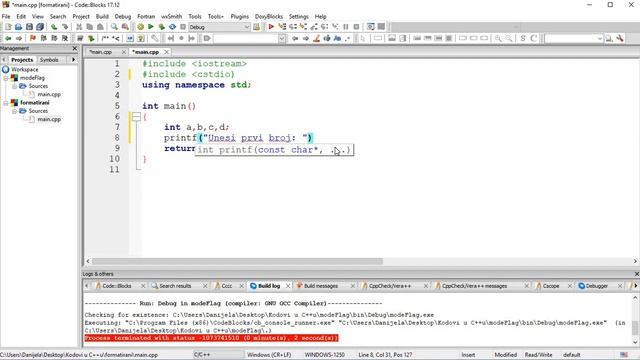Click the Save all files icon
Screen dimensions: 640x360
coord(40,27)
